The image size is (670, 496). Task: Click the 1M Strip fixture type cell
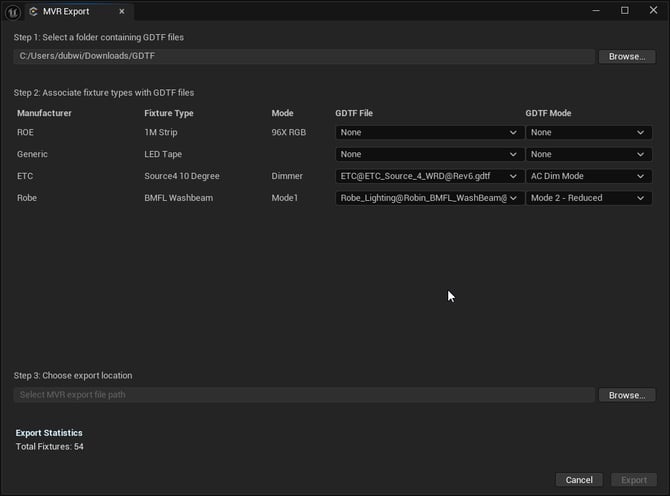pyautogui.click(x=161, y=132)
